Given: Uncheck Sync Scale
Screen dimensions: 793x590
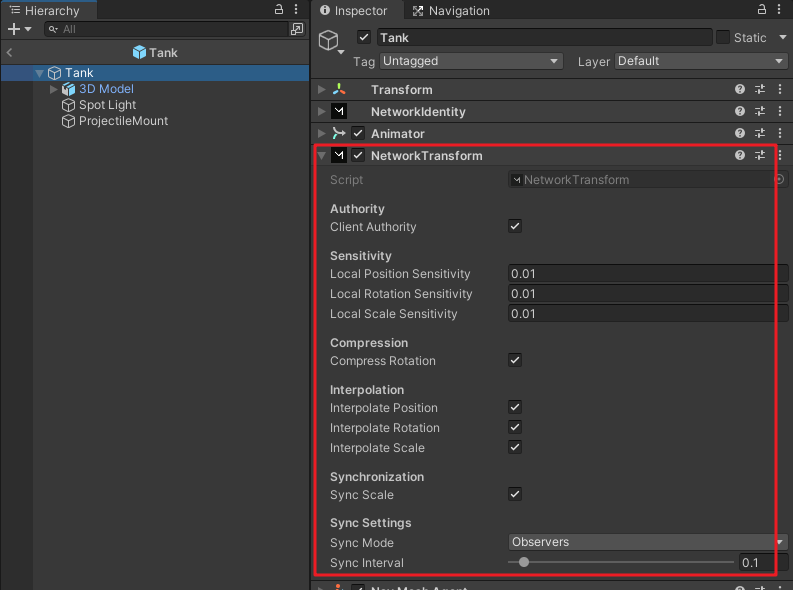Looking at the screenshot, I should point(515,494).
